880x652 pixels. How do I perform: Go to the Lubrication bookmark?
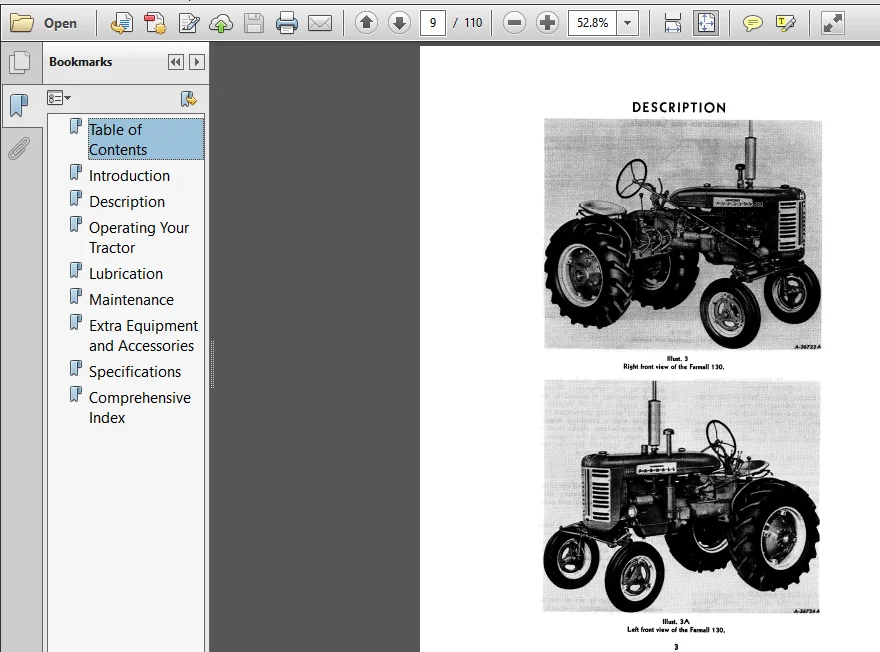126,273
